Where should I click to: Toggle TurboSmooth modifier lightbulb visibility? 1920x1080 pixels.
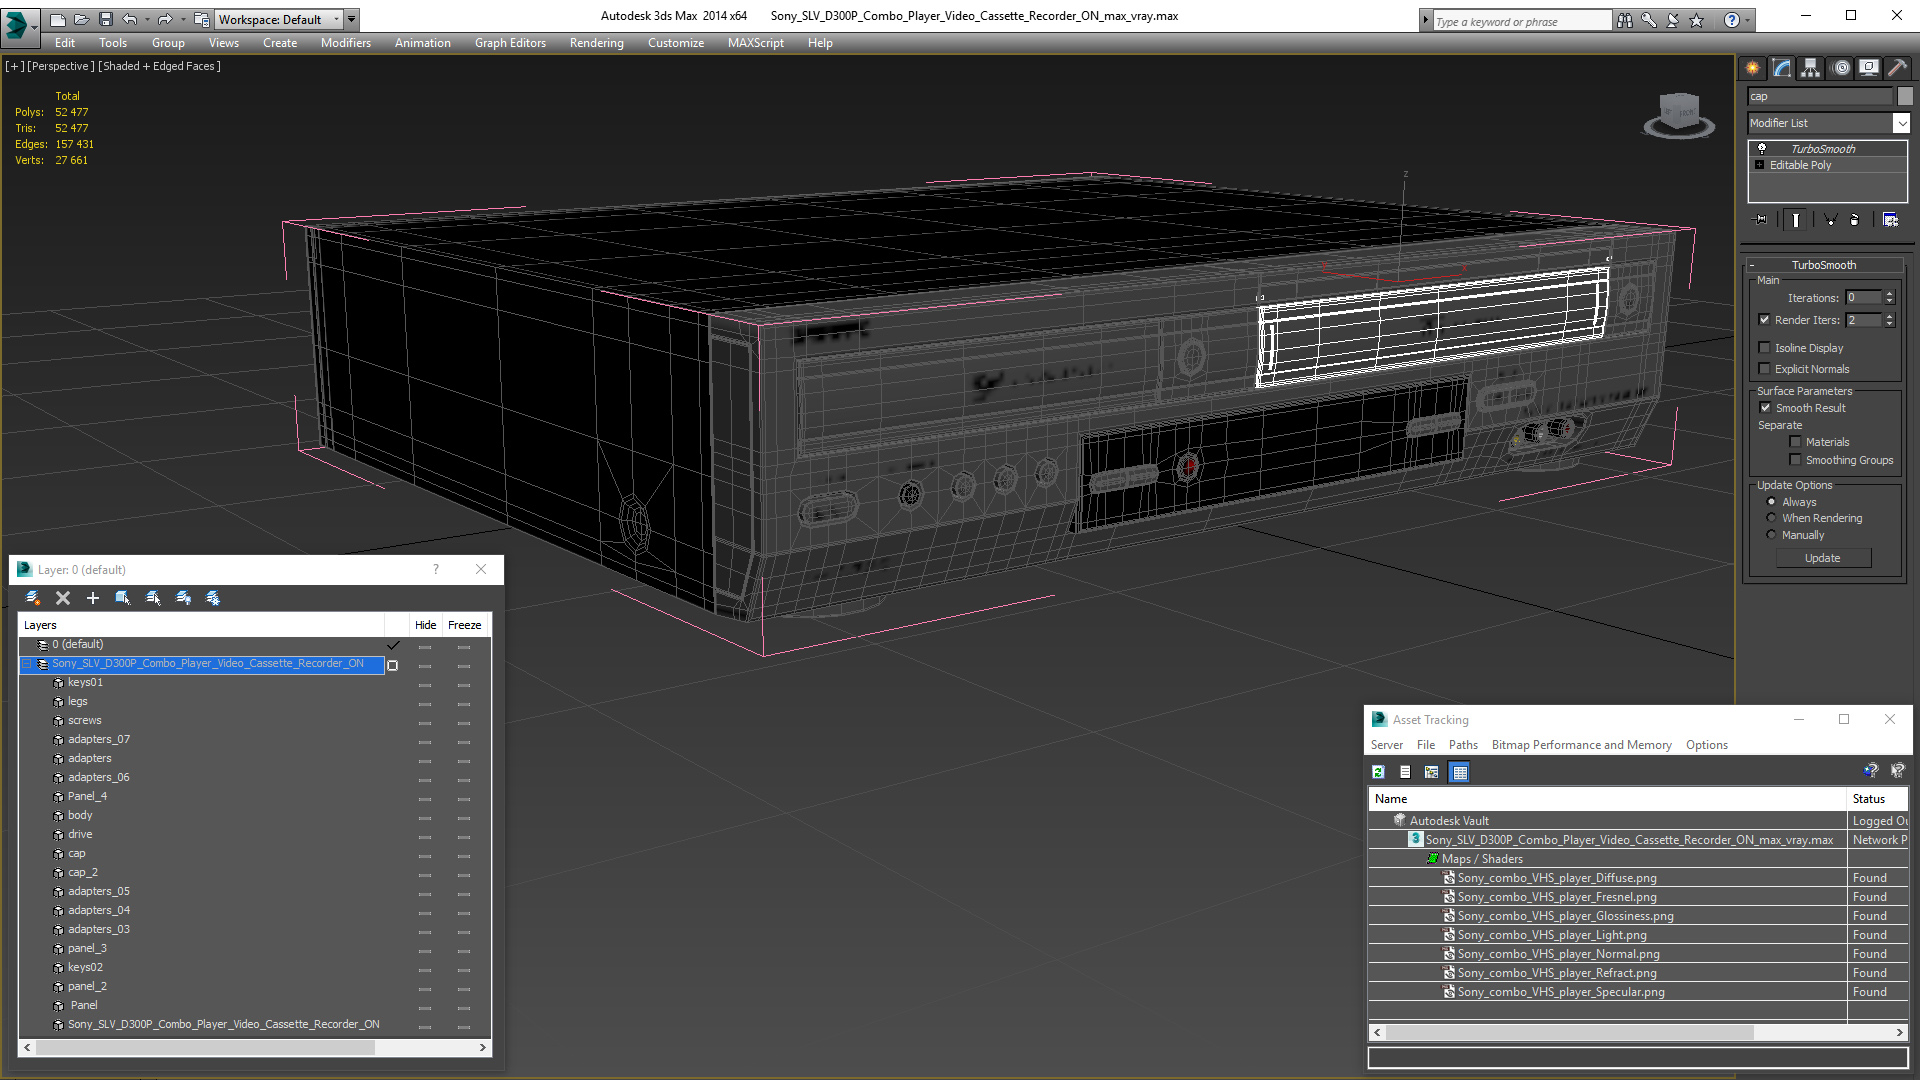1762,148
